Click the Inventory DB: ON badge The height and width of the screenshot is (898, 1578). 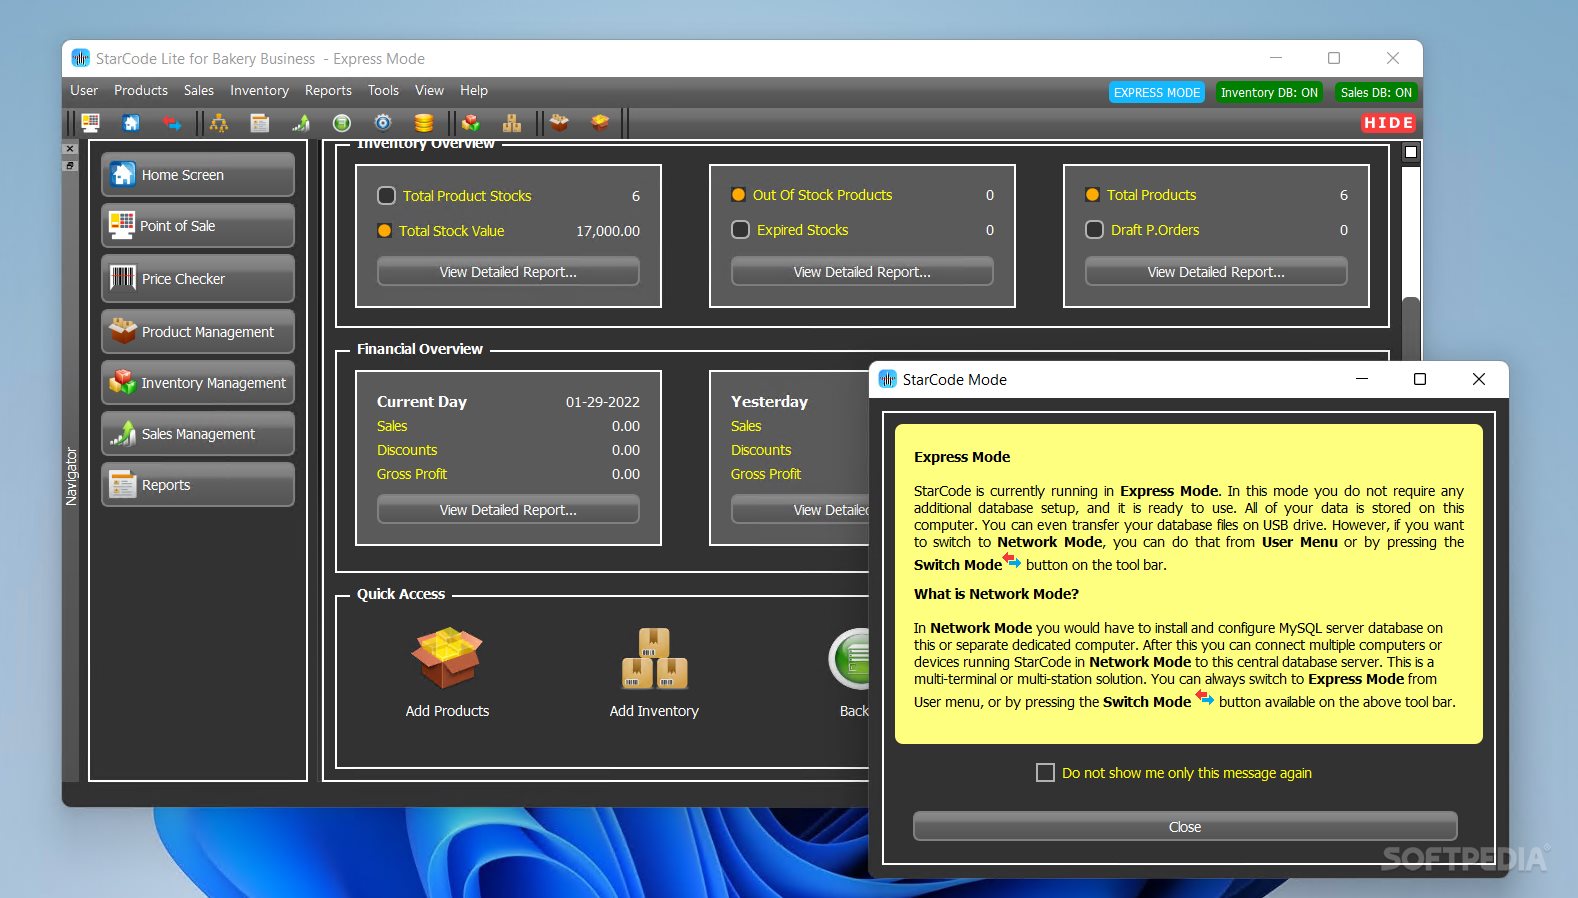pyautogui.click(x=1269, y=93)
